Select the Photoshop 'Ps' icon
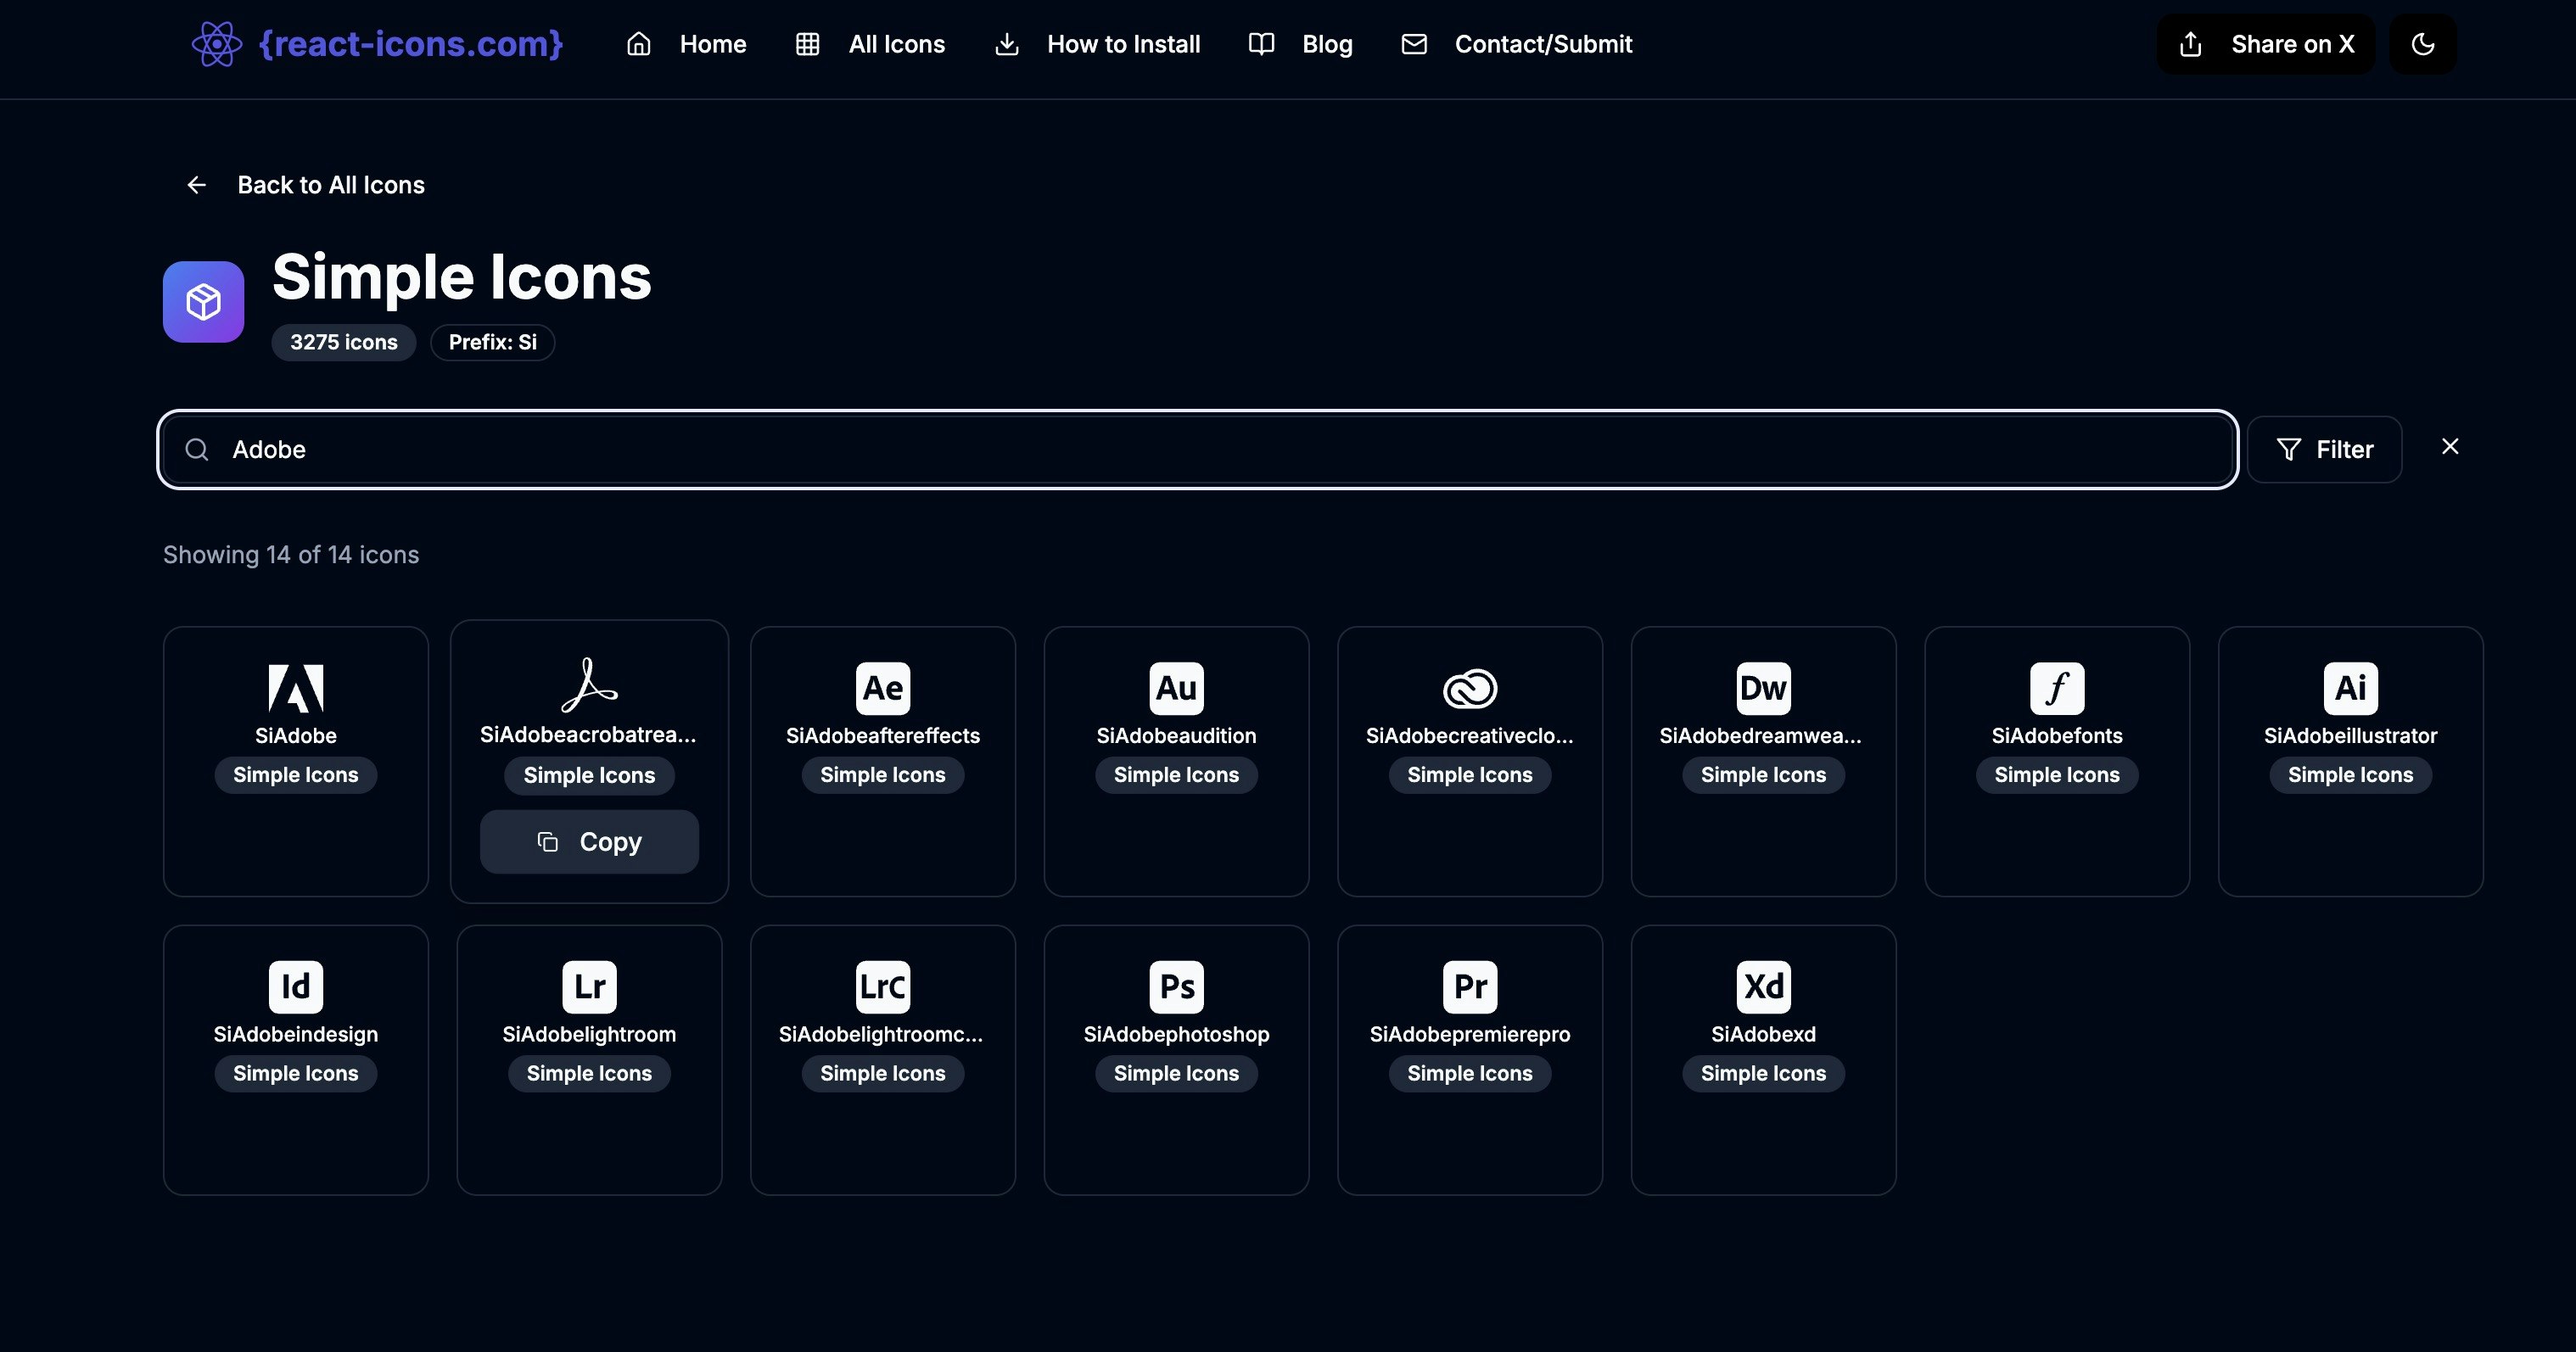2576x1352 pixels. [x=1176, y=987]
